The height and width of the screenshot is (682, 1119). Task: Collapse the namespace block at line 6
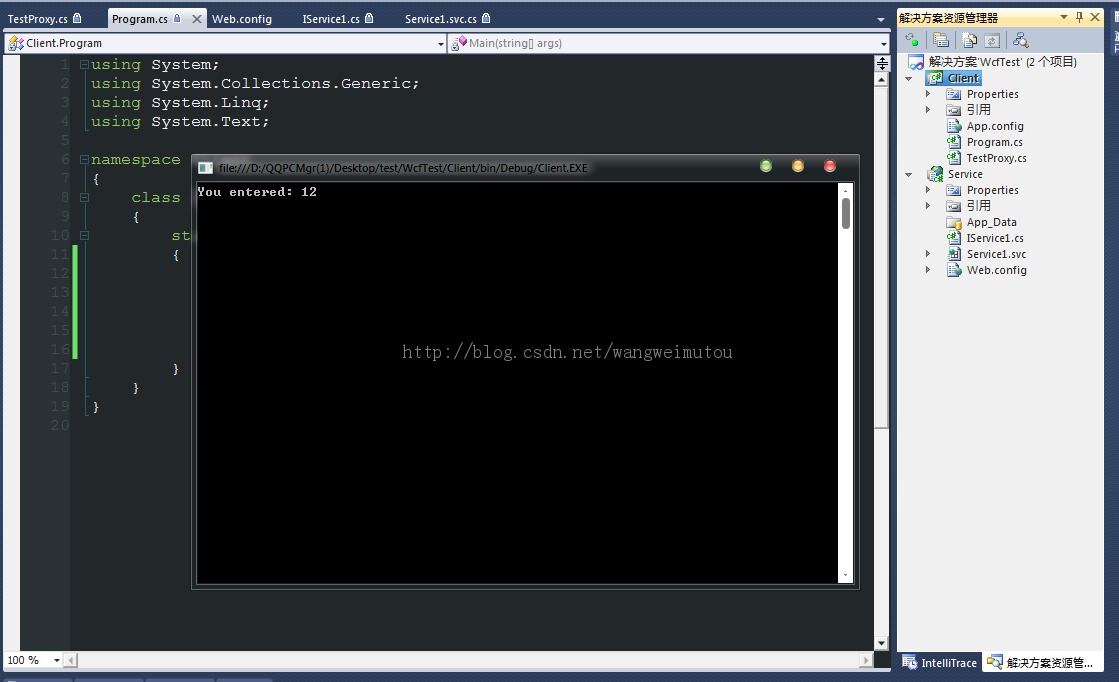pos(84,159)
